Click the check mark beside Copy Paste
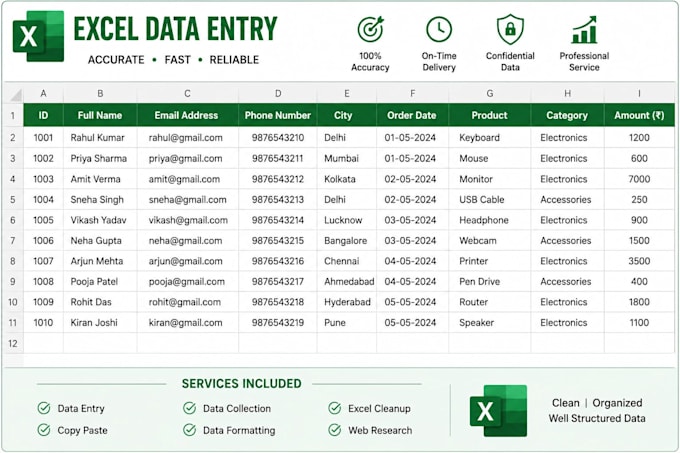 point(44,430)
